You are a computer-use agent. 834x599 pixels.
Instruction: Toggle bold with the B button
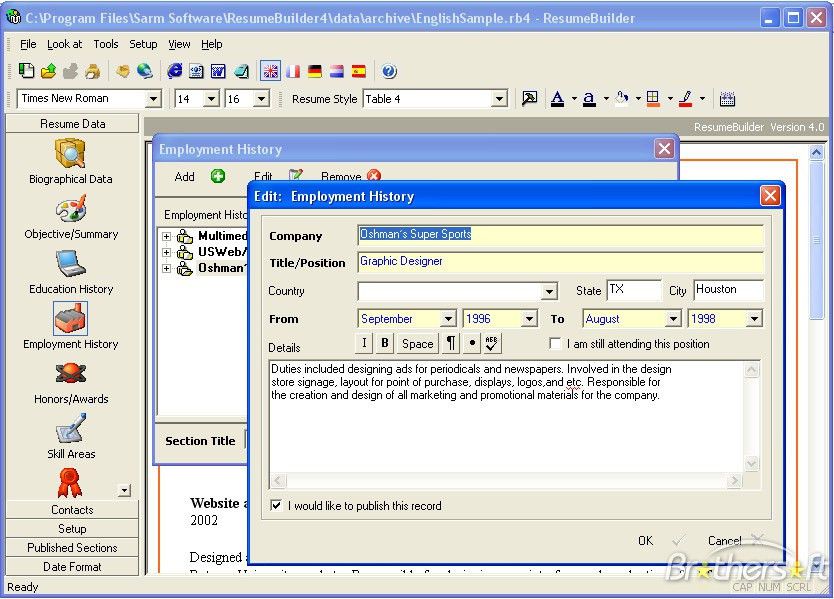(385, 343)
